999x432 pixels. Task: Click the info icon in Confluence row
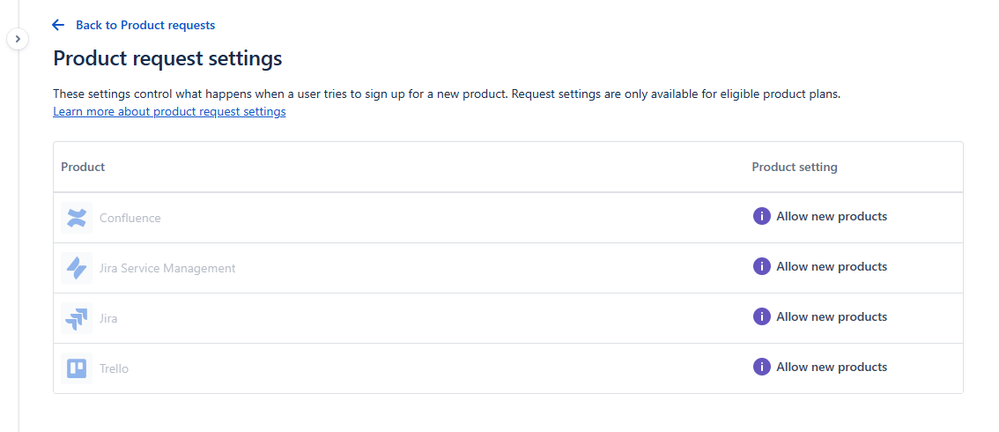(x=761, y=216)
